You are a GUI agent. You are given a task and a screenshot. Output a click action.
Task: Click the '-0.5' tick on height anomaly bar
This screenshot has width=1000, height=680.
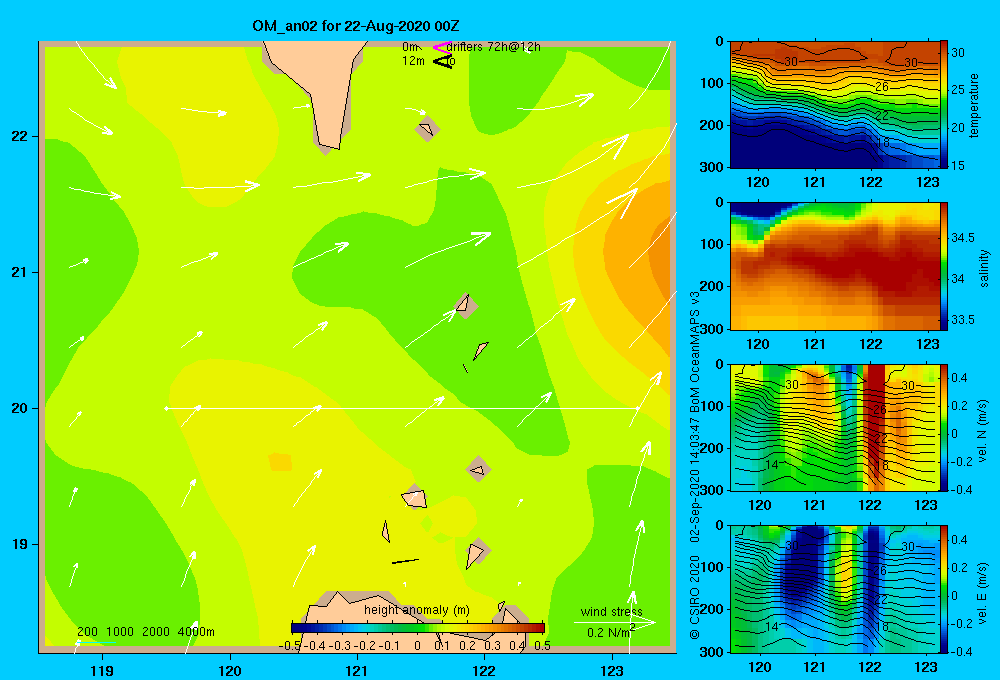point(291,646)
